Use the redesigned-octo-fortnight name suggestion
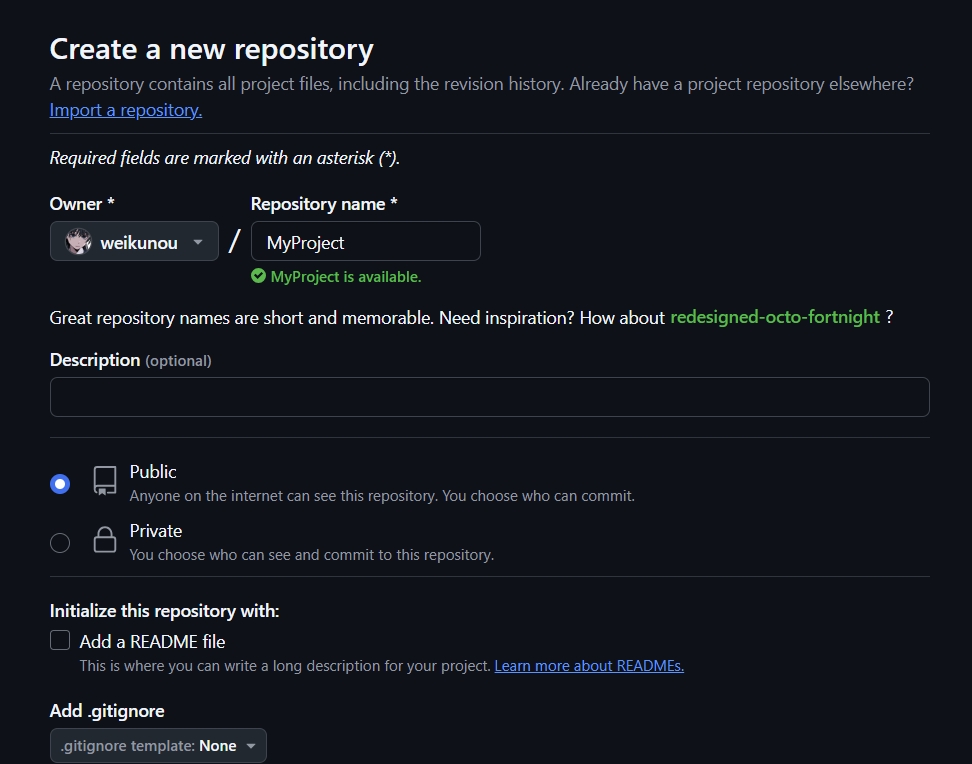Image resolution: width=972 pixels, height=764 pixels. [x=775, y=317]
